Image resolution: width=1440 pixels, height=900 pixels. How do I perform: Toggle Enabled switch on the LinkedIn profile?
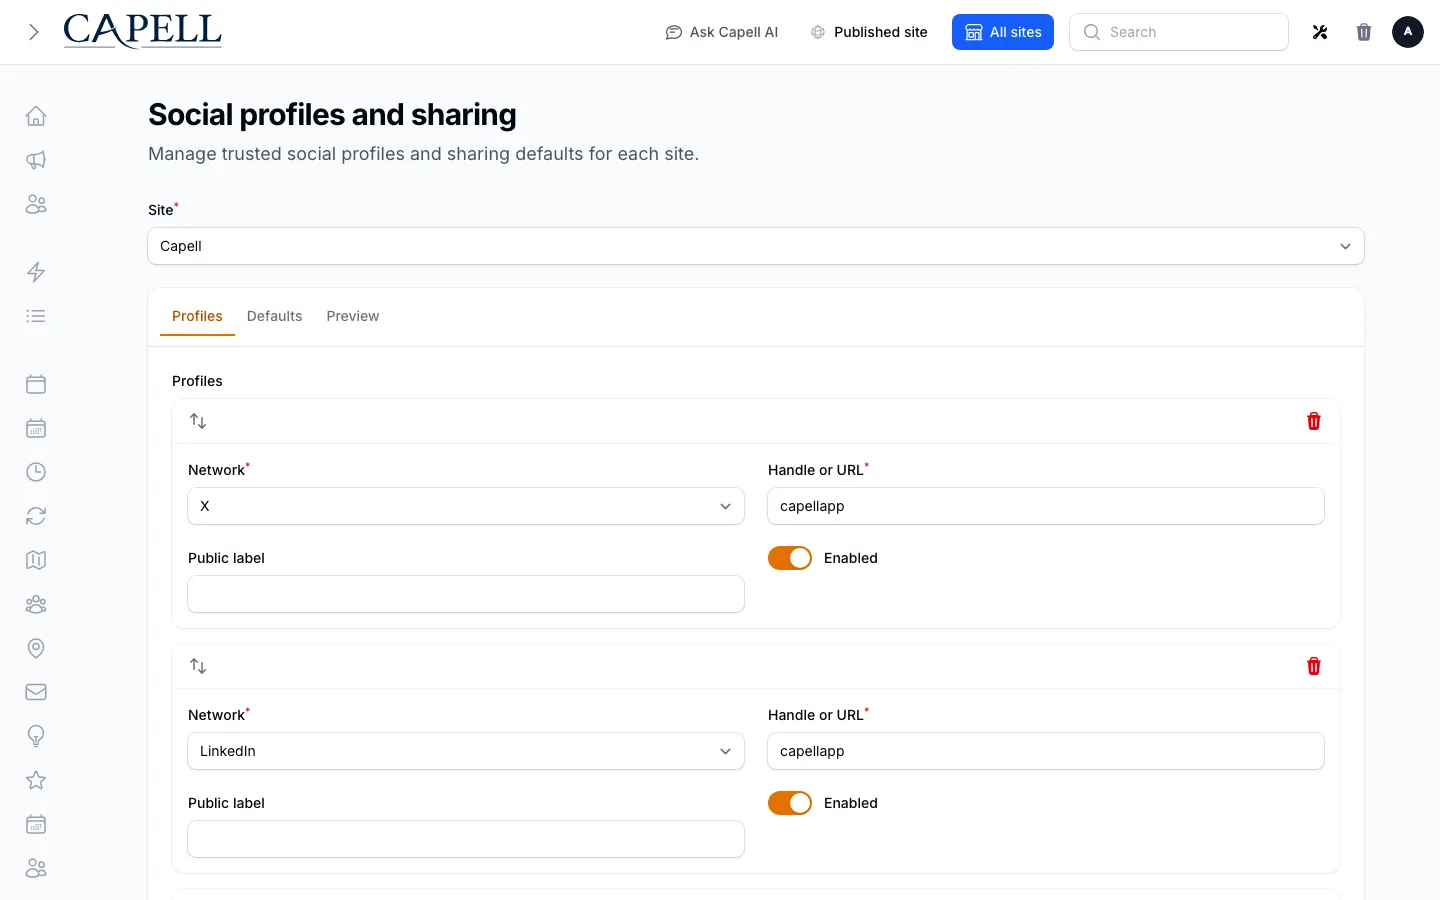(790, 803)
